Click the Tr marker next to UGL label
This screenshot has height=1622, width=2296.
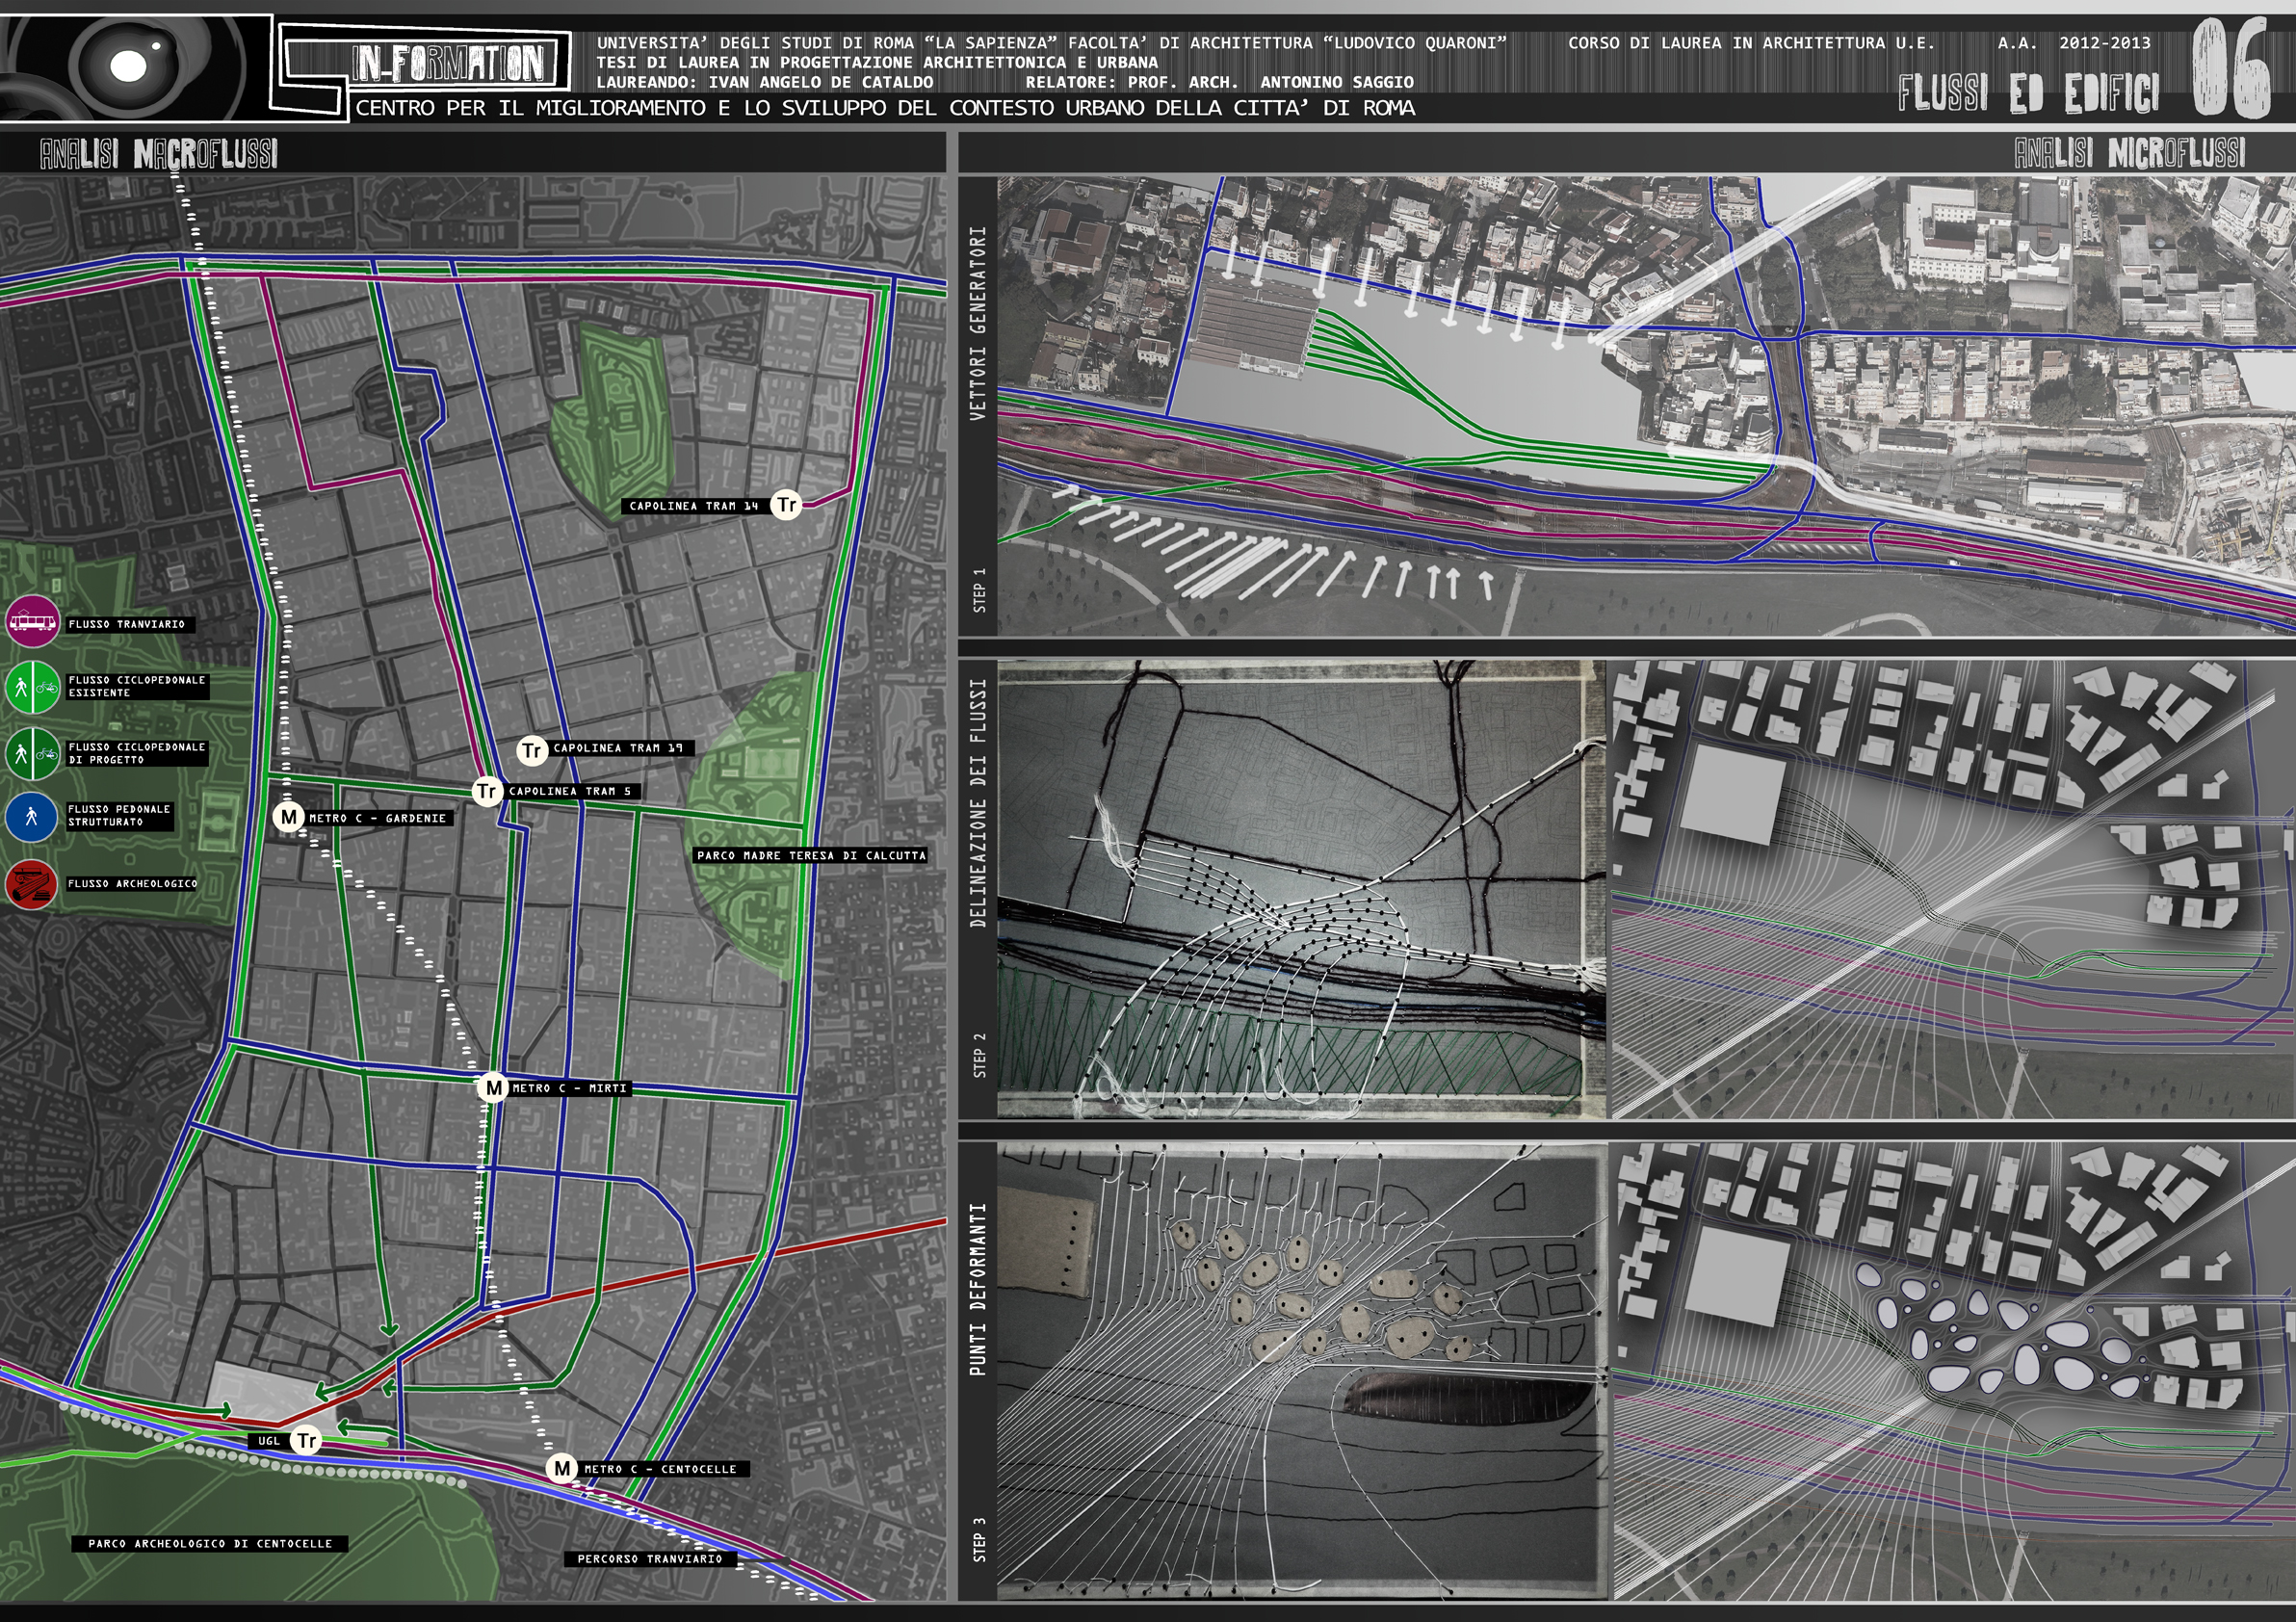(x=306, y=1440)
